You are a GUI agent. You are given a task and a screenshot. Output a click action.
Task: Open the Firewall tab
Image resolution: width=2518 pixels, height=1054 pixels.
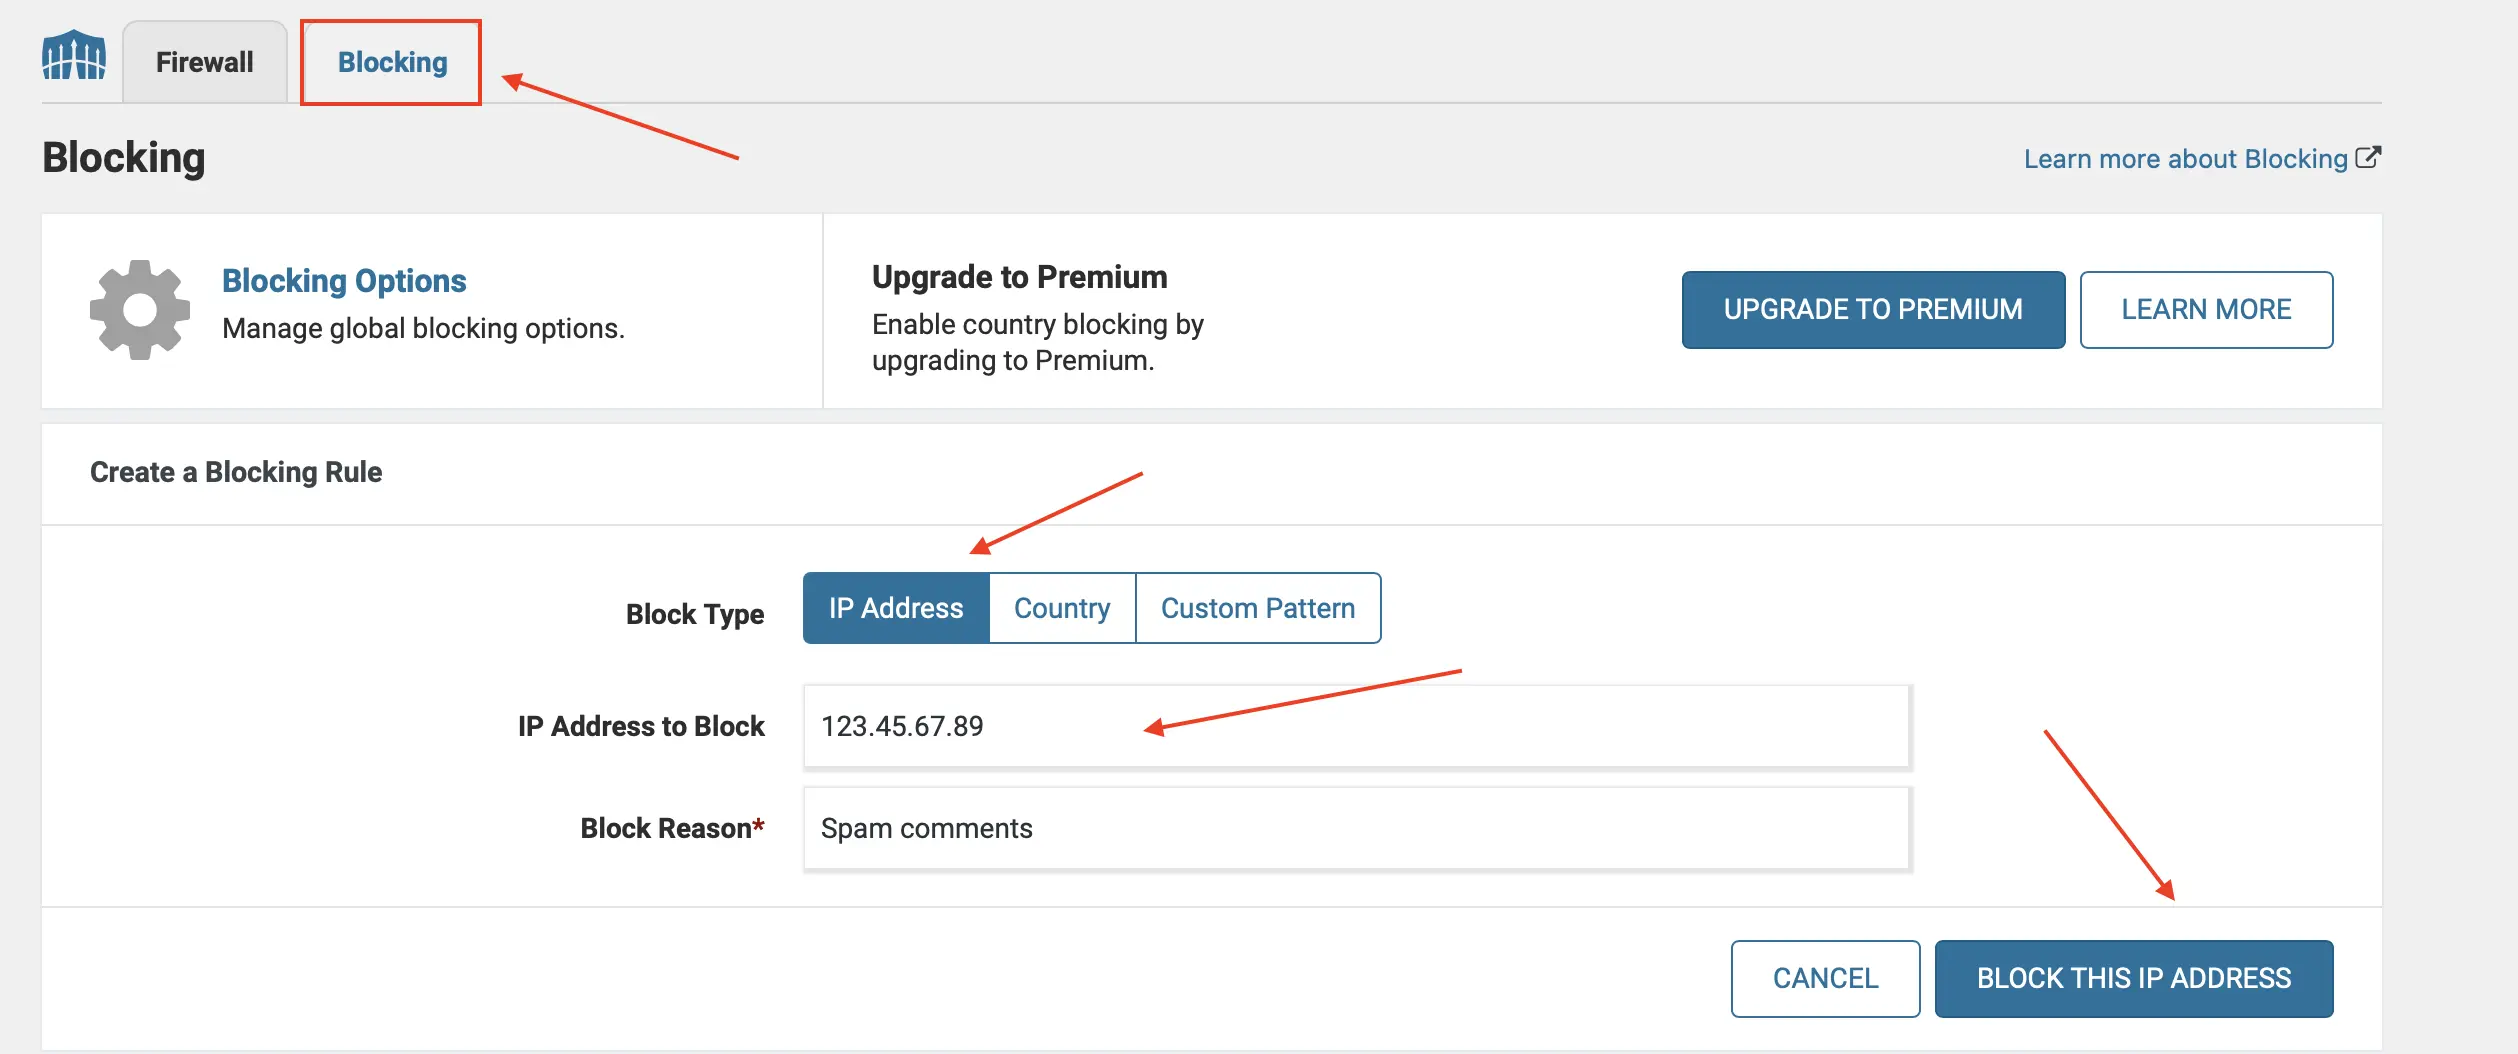click(x=205, y=62)
